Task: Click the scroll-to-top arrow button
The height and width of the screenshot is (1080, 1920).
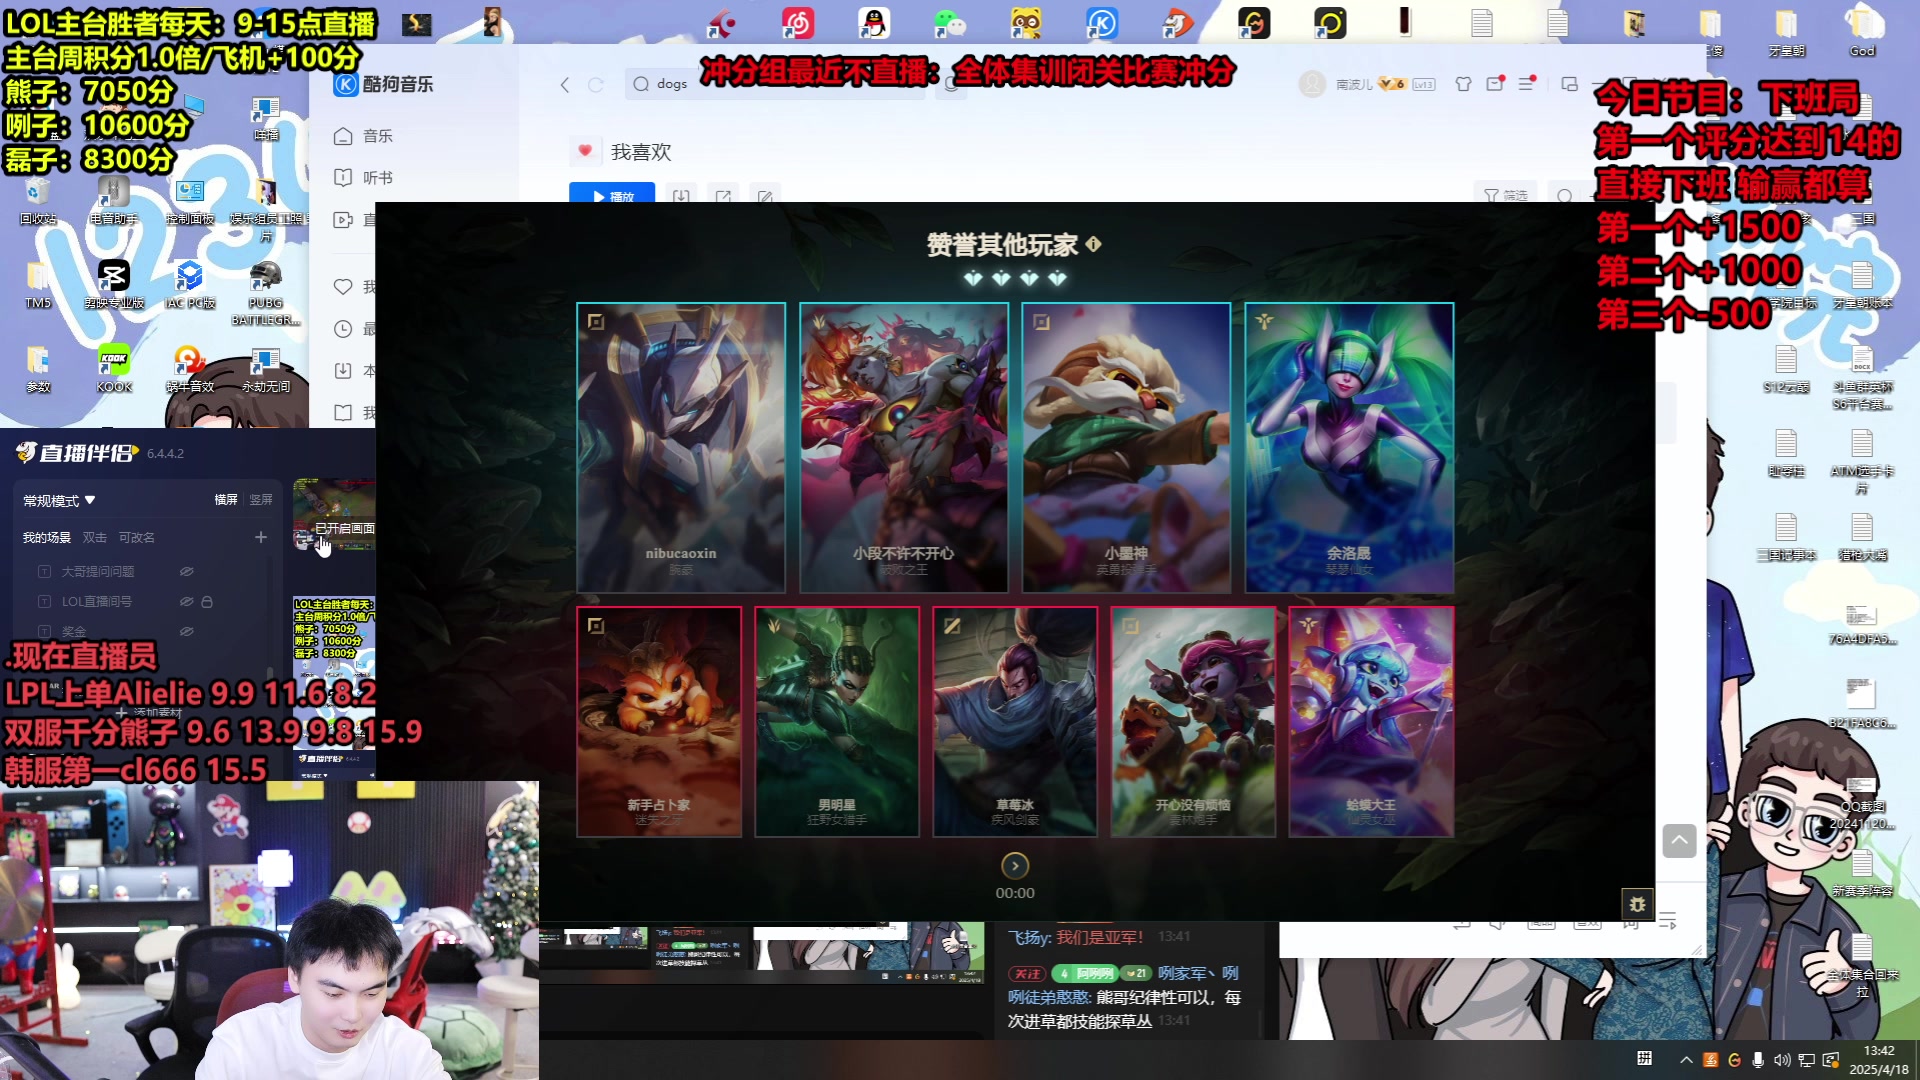Action: (1680, 841)
